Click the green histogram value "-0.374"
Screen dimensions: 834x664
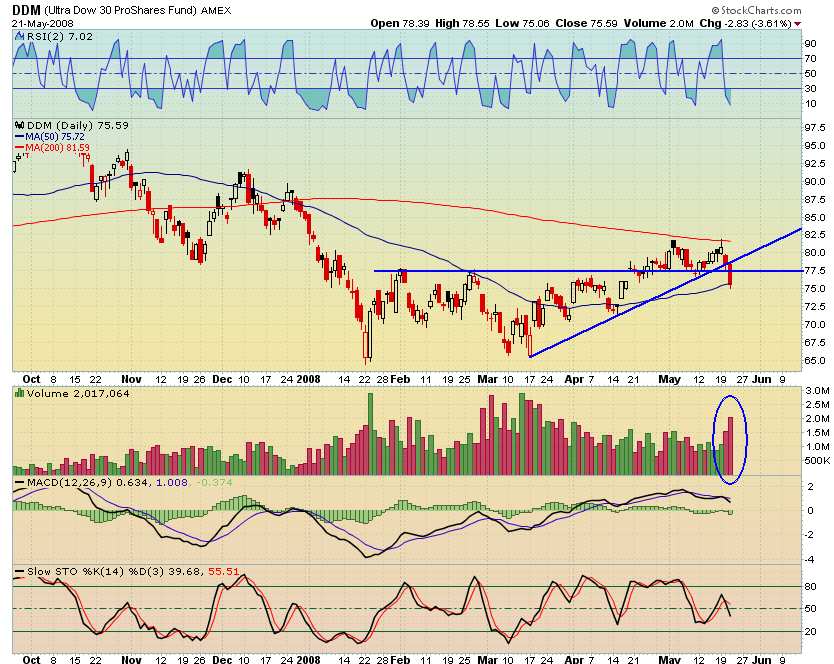pos(214,483)
